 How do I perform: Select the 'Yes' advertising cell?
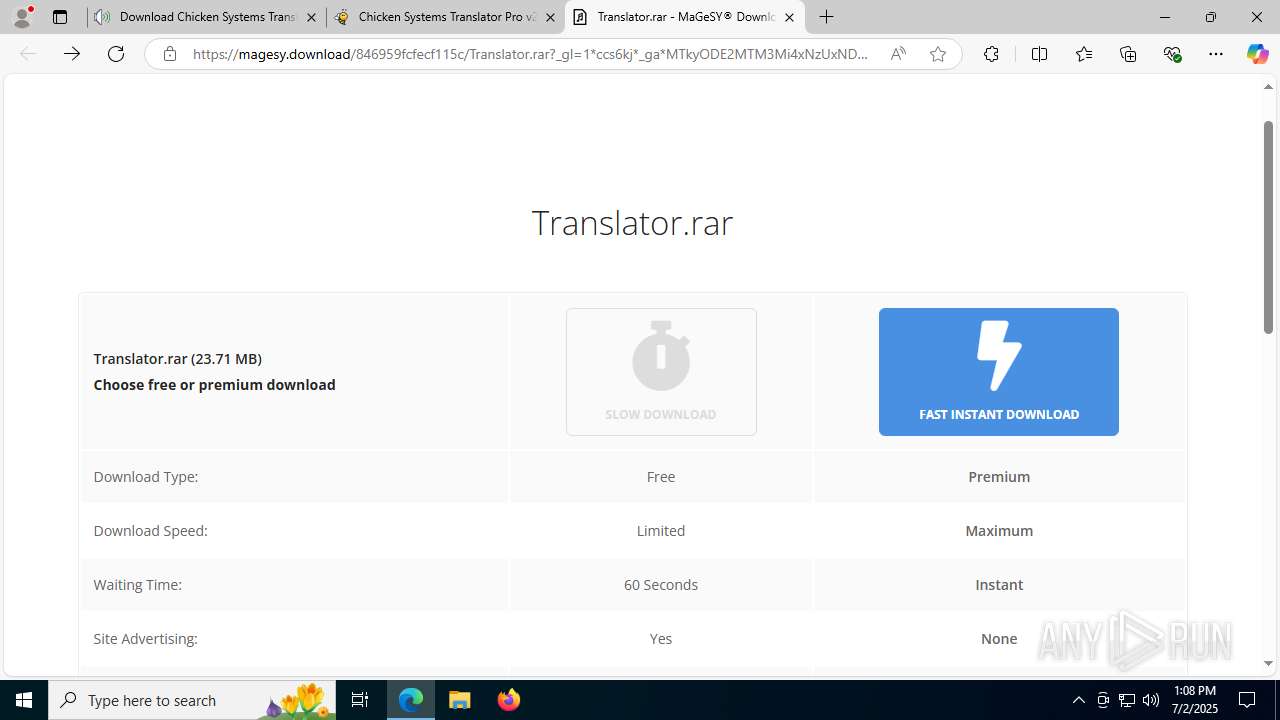click(x=661, y=638)
